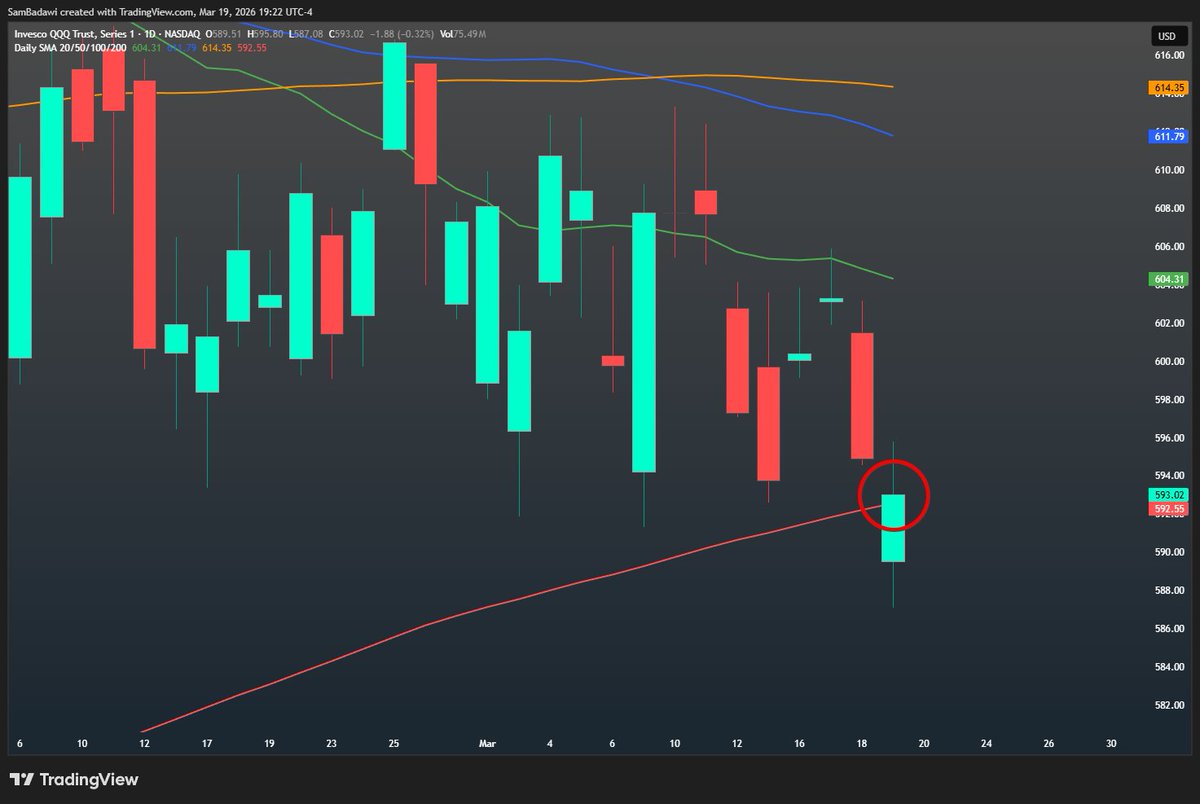Click the Mar label on time axis
This screenshot has width=1200, height=804.
[488, 744]
